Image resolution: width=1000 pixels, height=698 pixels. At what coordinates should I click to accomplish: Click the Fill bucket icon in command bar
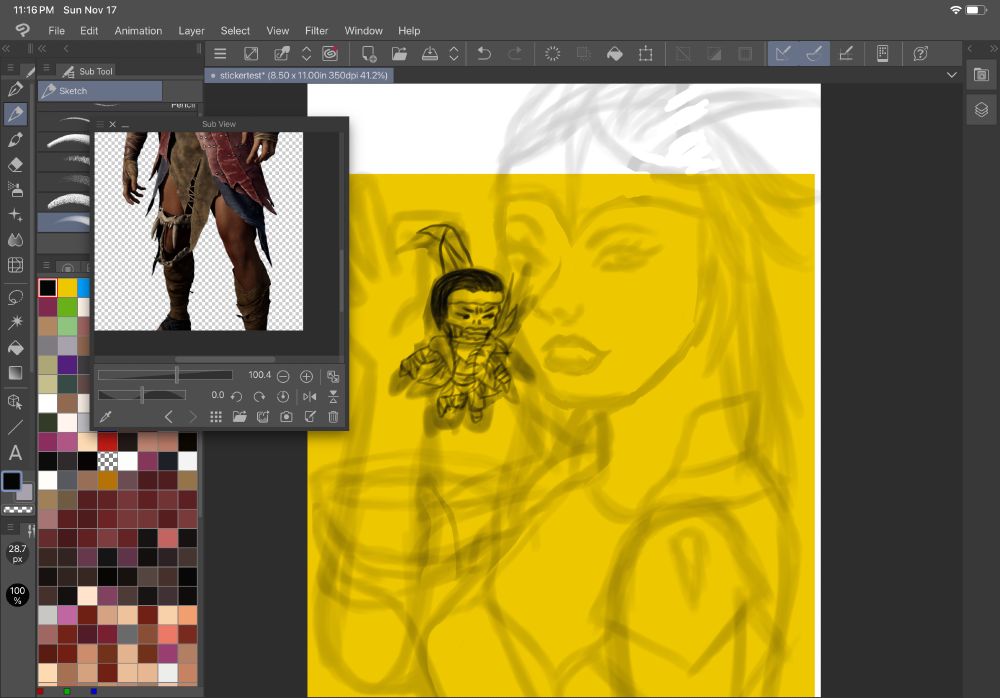click(615, 54)
